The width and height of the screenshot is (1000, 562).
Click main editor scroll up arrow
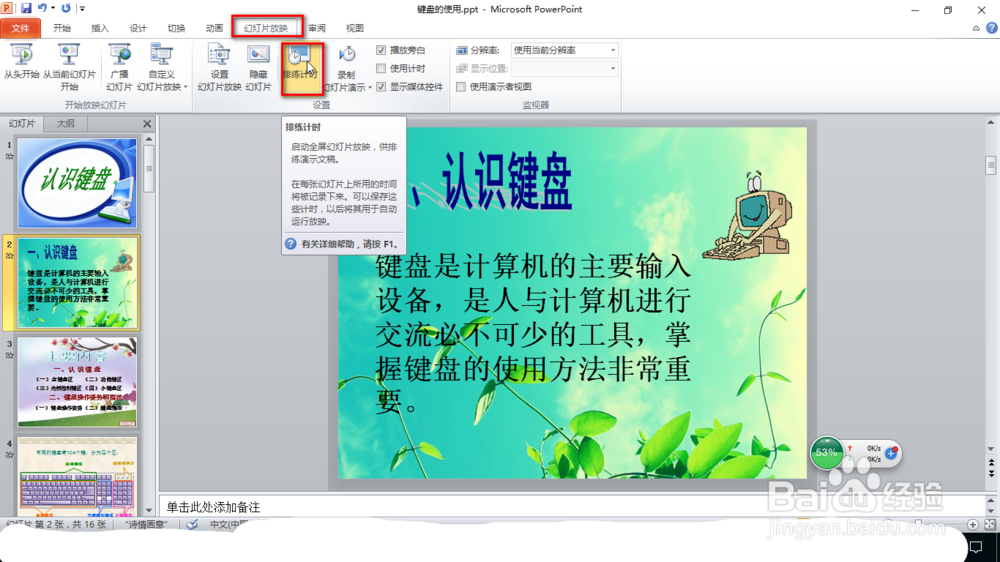(990, 122)
